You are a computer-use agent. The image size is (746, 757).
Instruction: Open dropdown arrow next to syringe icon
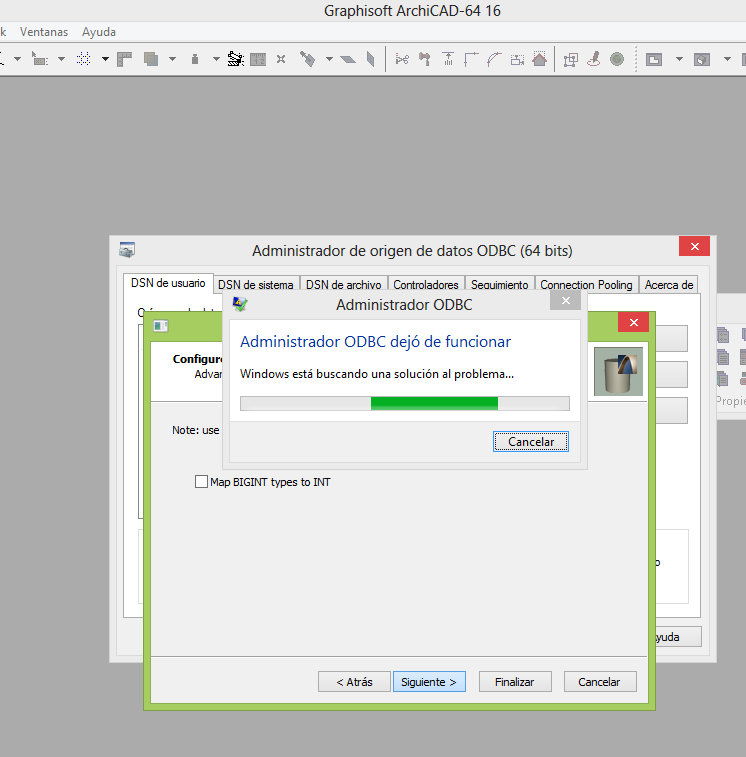coord(329,59)
